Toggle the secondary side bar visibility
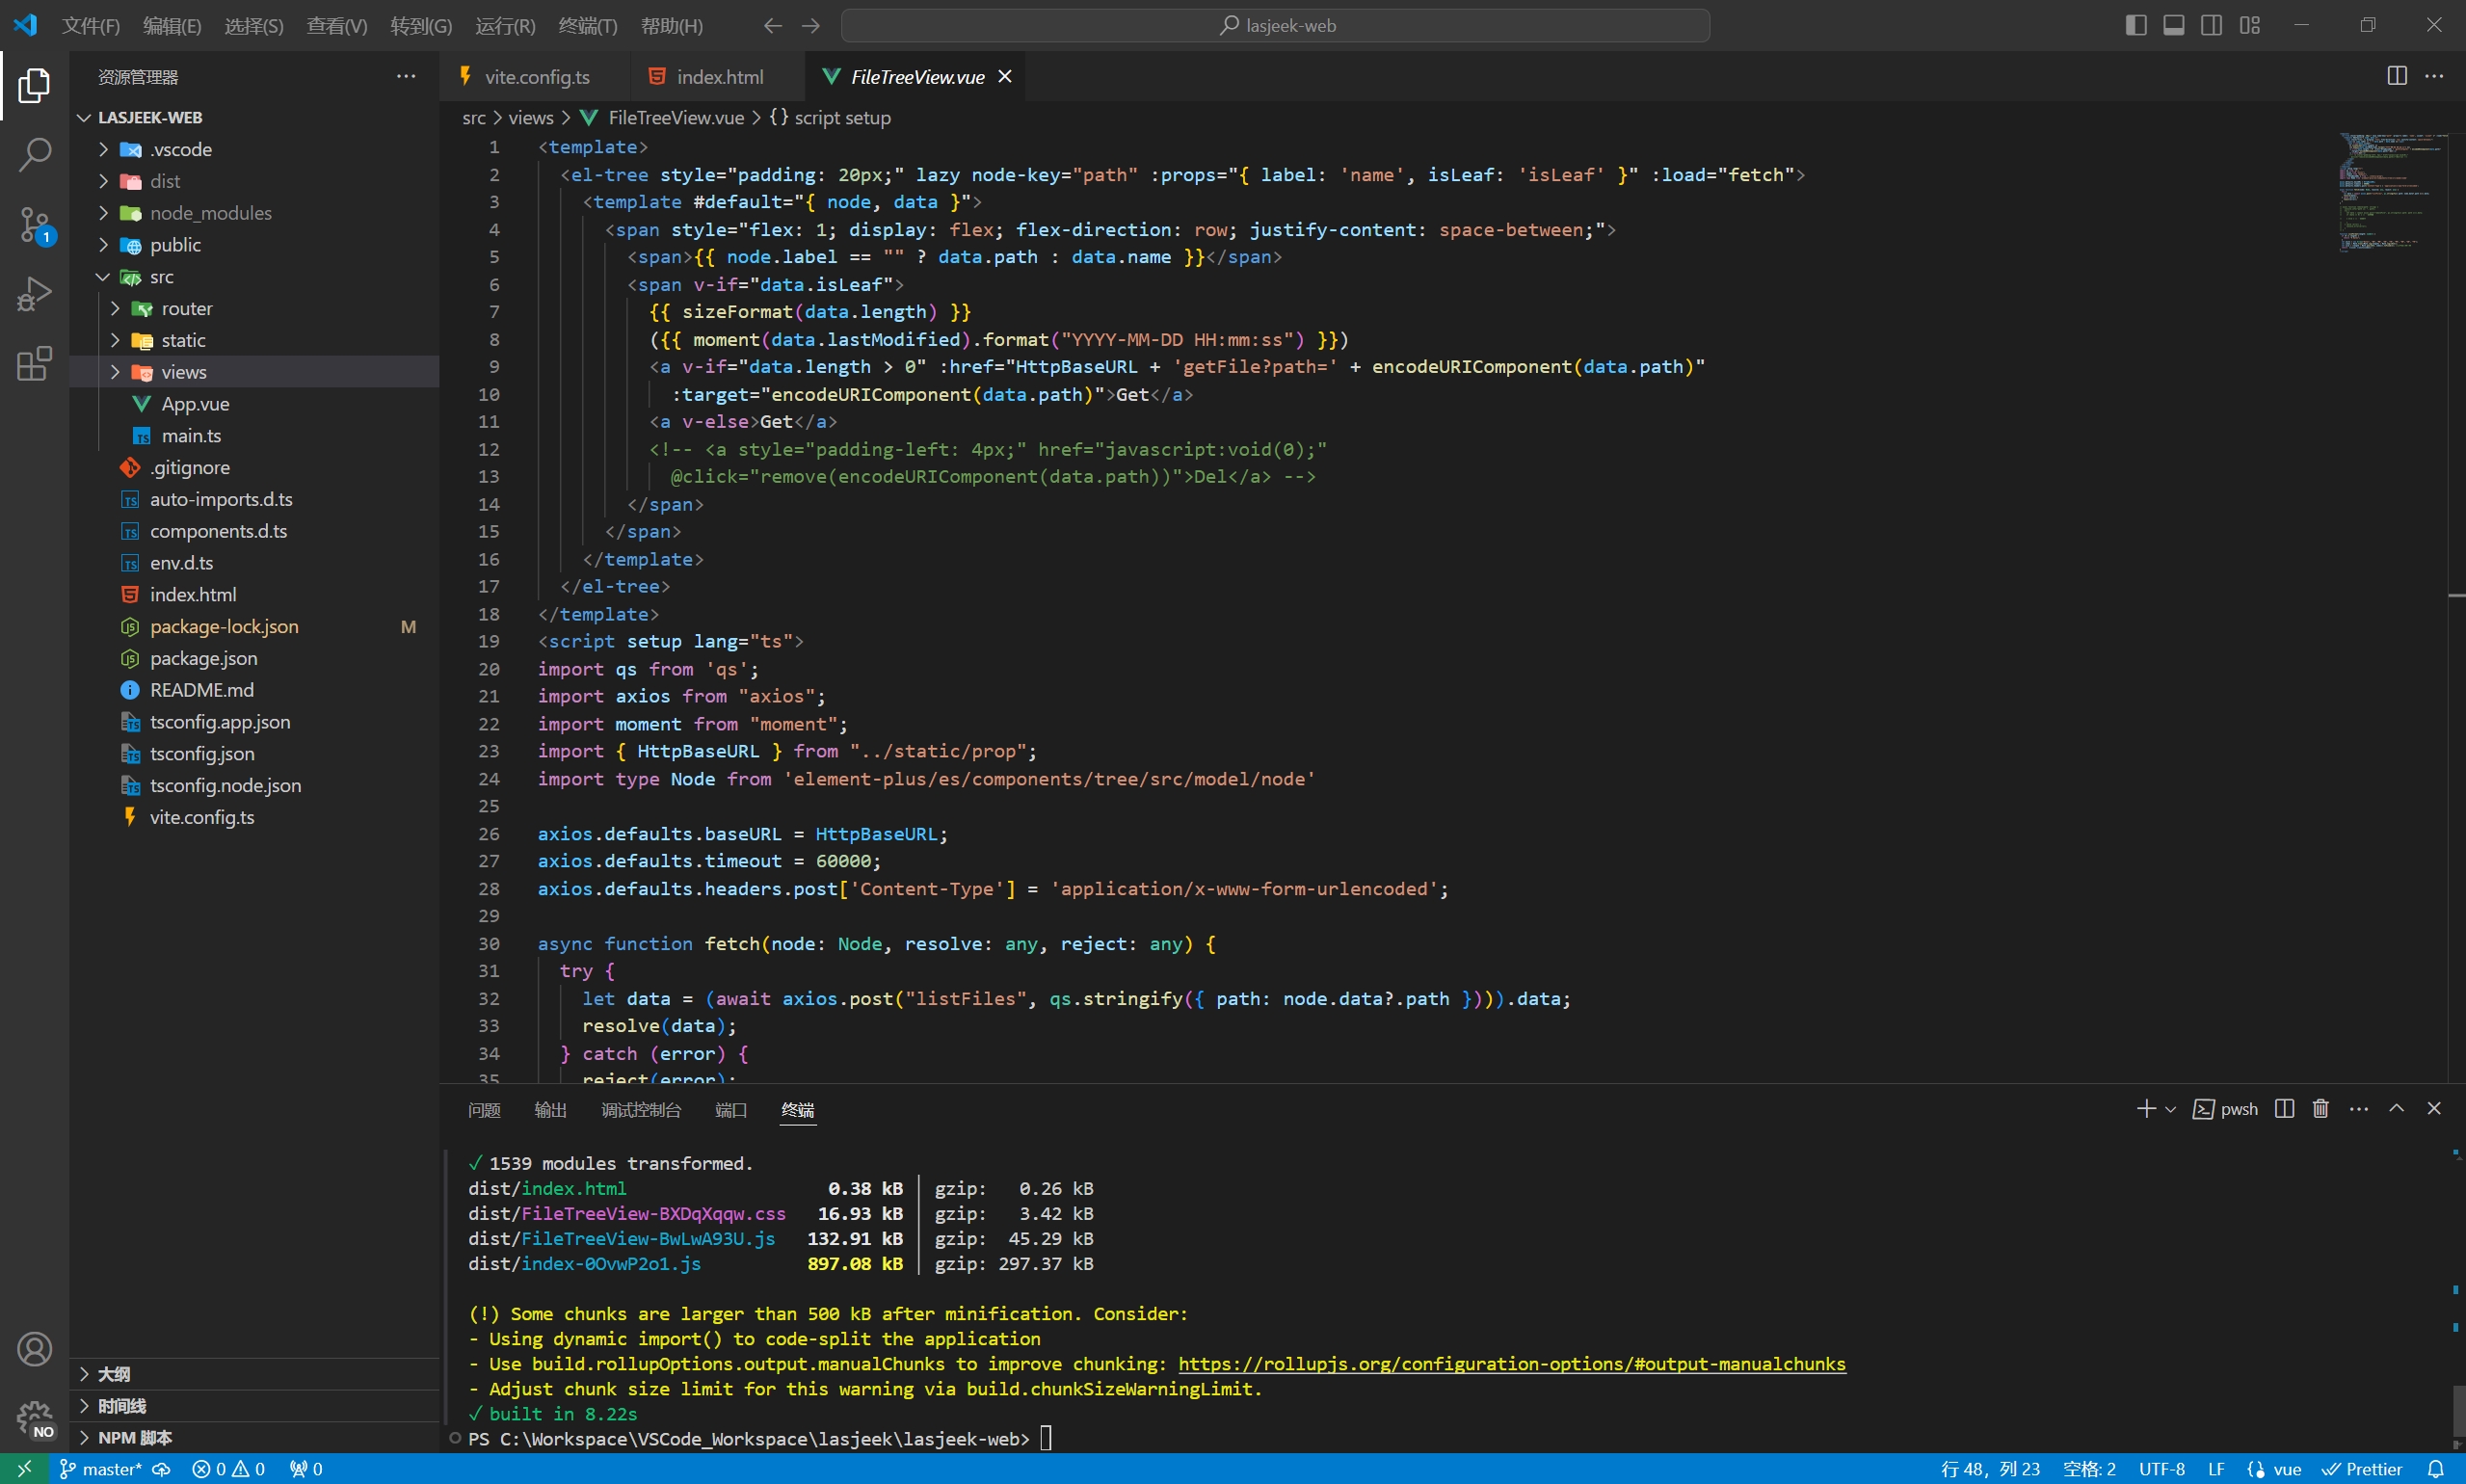This screenshot has width=2466, height=1484. (x=2212, y=25)
